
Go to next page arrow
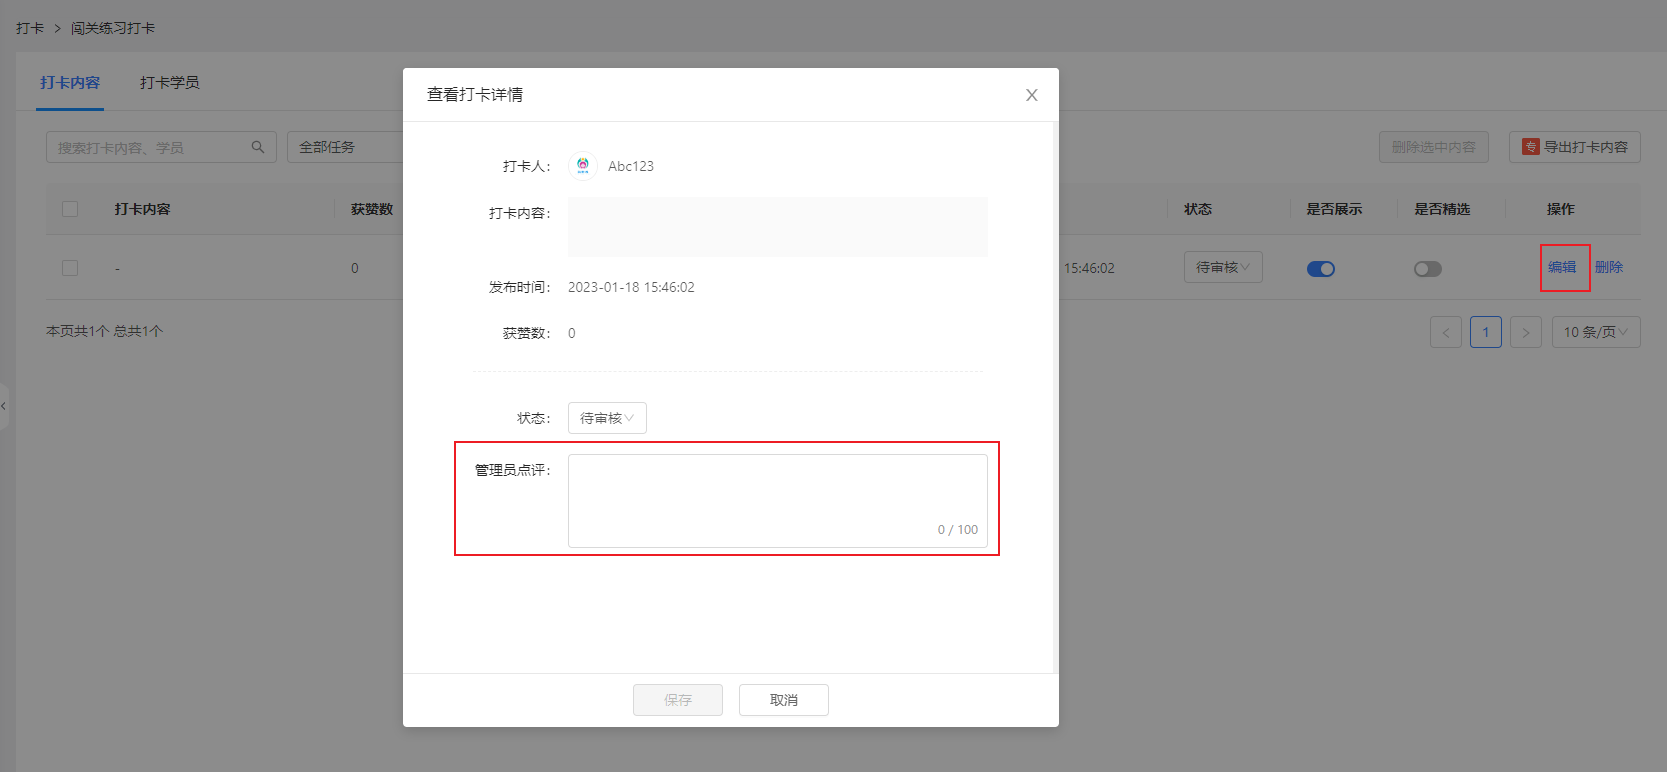pyautogui.click(x=1526, y=332)
